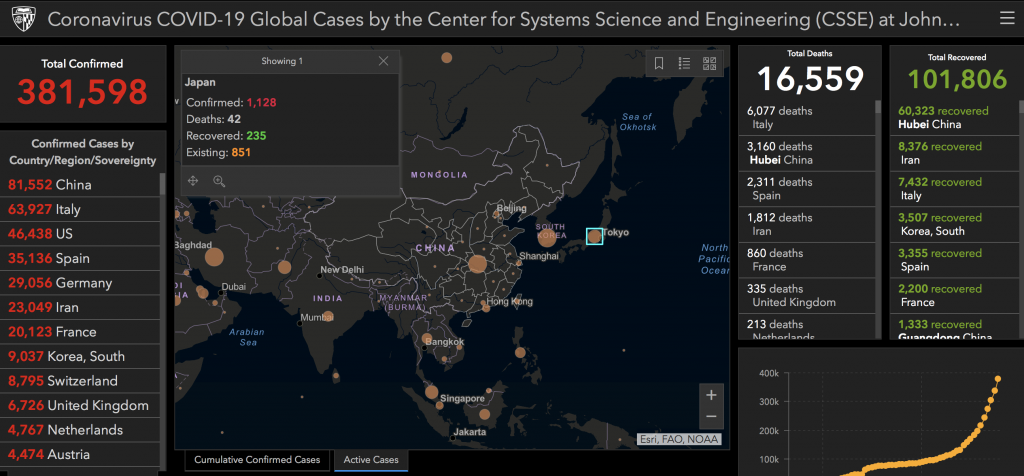Click 8,376 recovered Iran entry
Viewport: 1024px width, 476px height.
[x=953, y=153]
